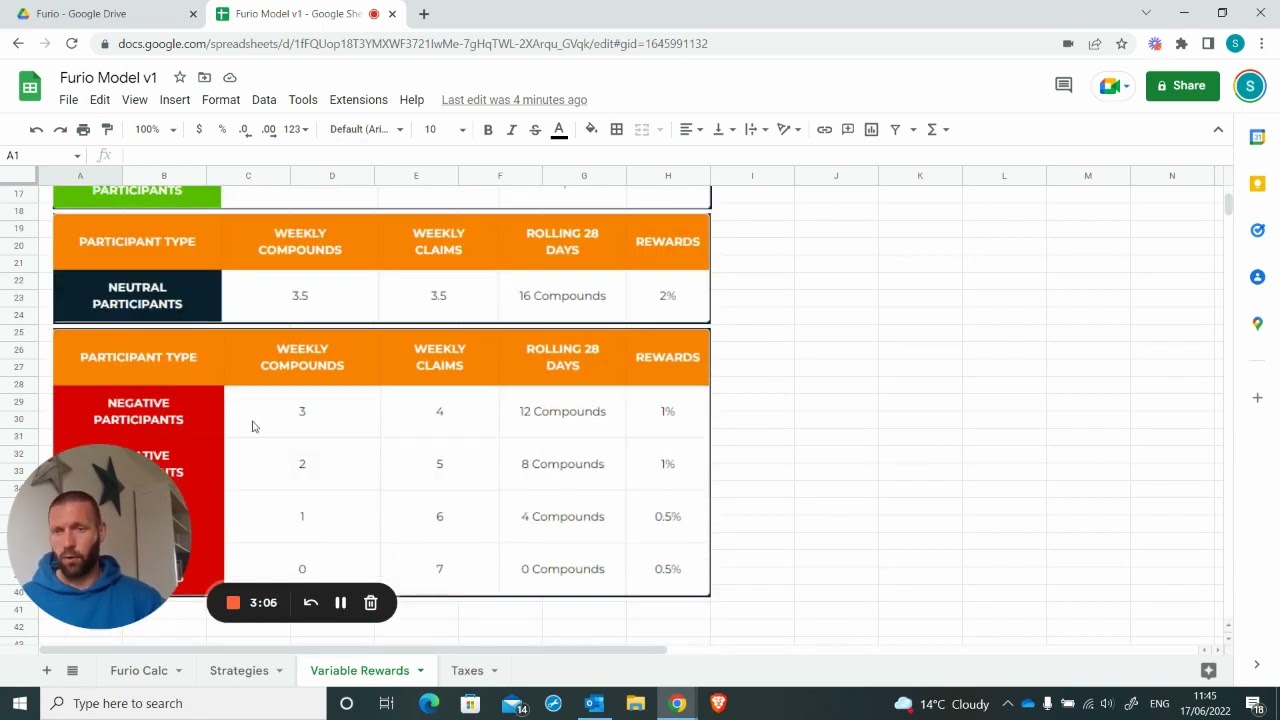
Task: Add a new sheet with plus
Action: [x=46, y=671]
